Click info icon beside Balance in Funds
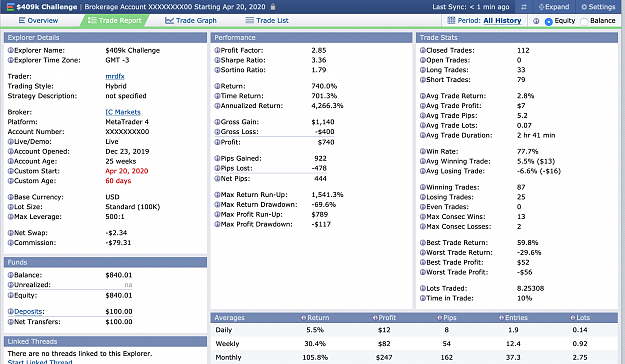Image resolution: width=625 pixels, height=364 pixels. coord(11,275)
